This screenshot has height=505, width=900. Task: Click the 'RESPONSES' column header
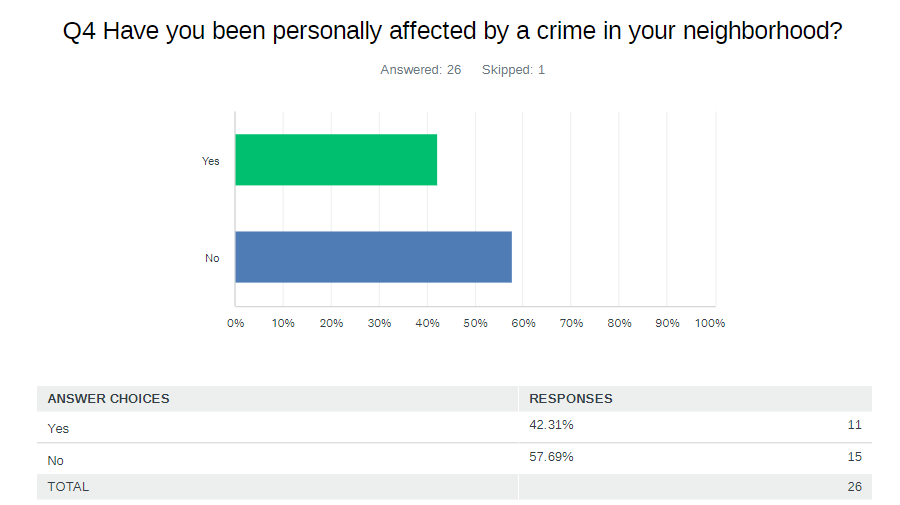pos(571,398)
